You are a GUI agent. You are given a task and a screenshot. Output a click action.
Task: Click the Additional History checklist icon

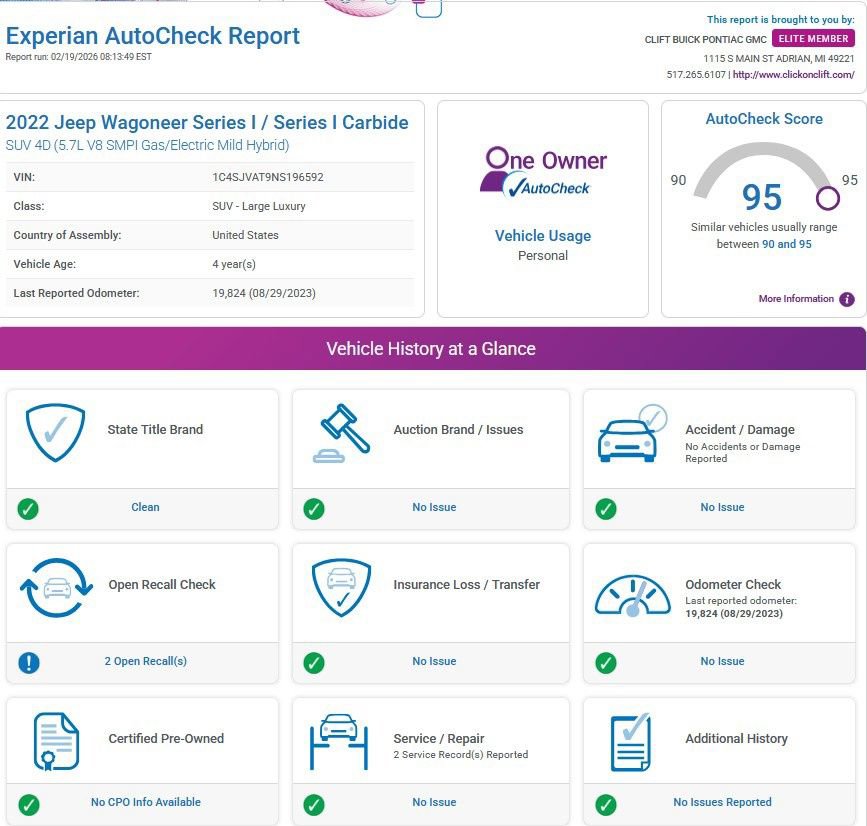point(630,741)
